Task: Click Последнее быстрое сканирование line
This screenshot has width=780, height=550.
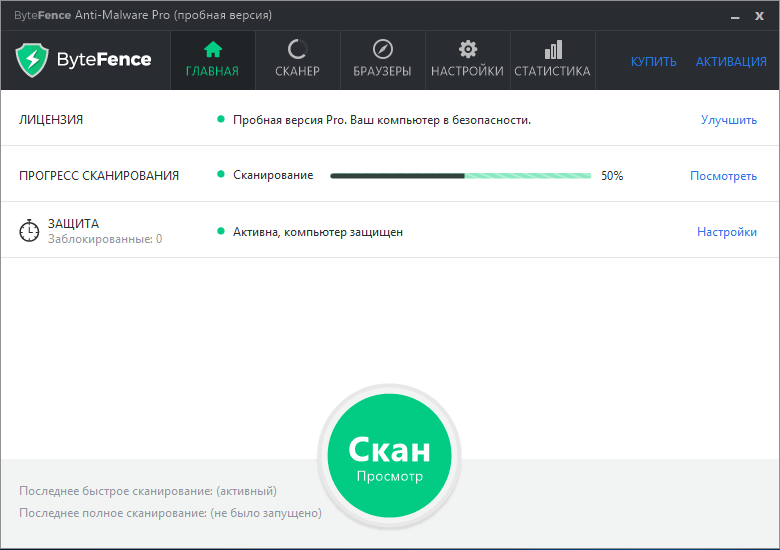Action: (x=148, y=491)
